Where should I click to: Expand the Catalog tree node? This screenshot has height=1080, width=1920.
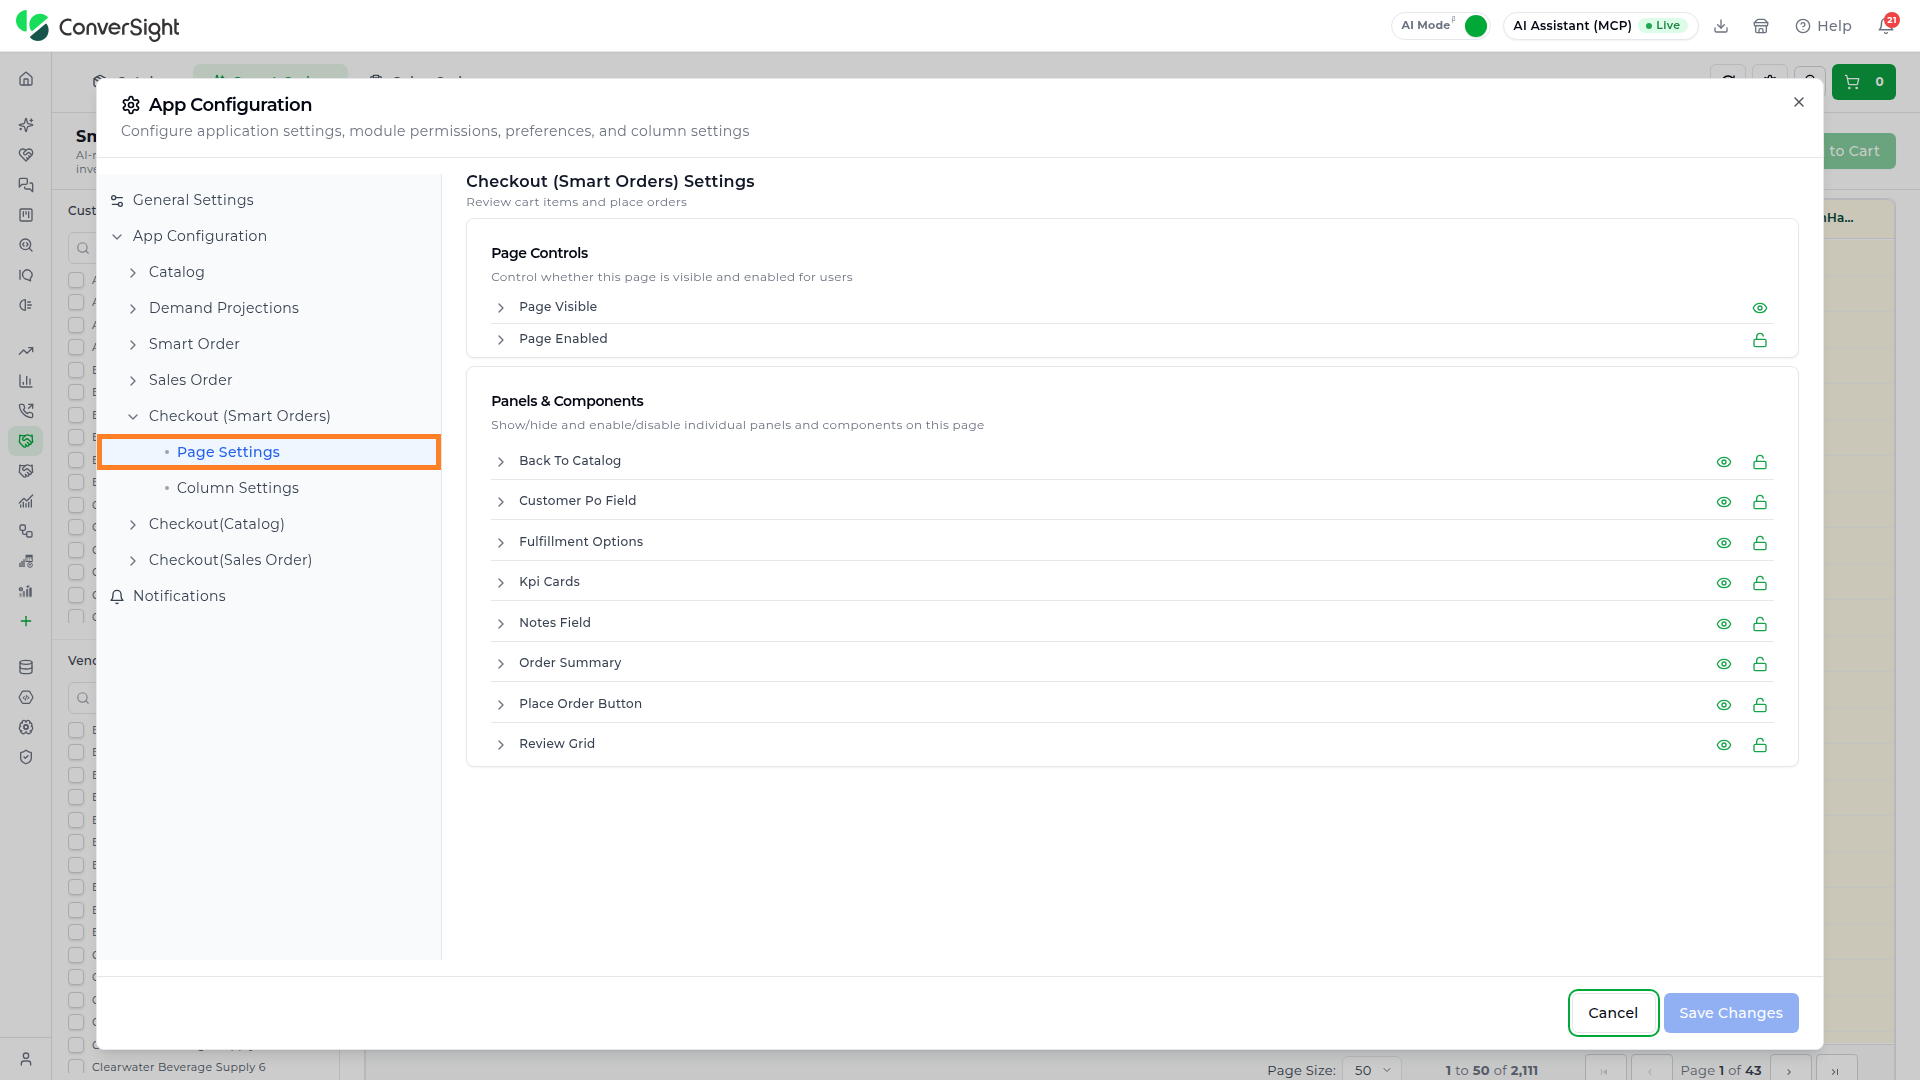tap(133, 273)
